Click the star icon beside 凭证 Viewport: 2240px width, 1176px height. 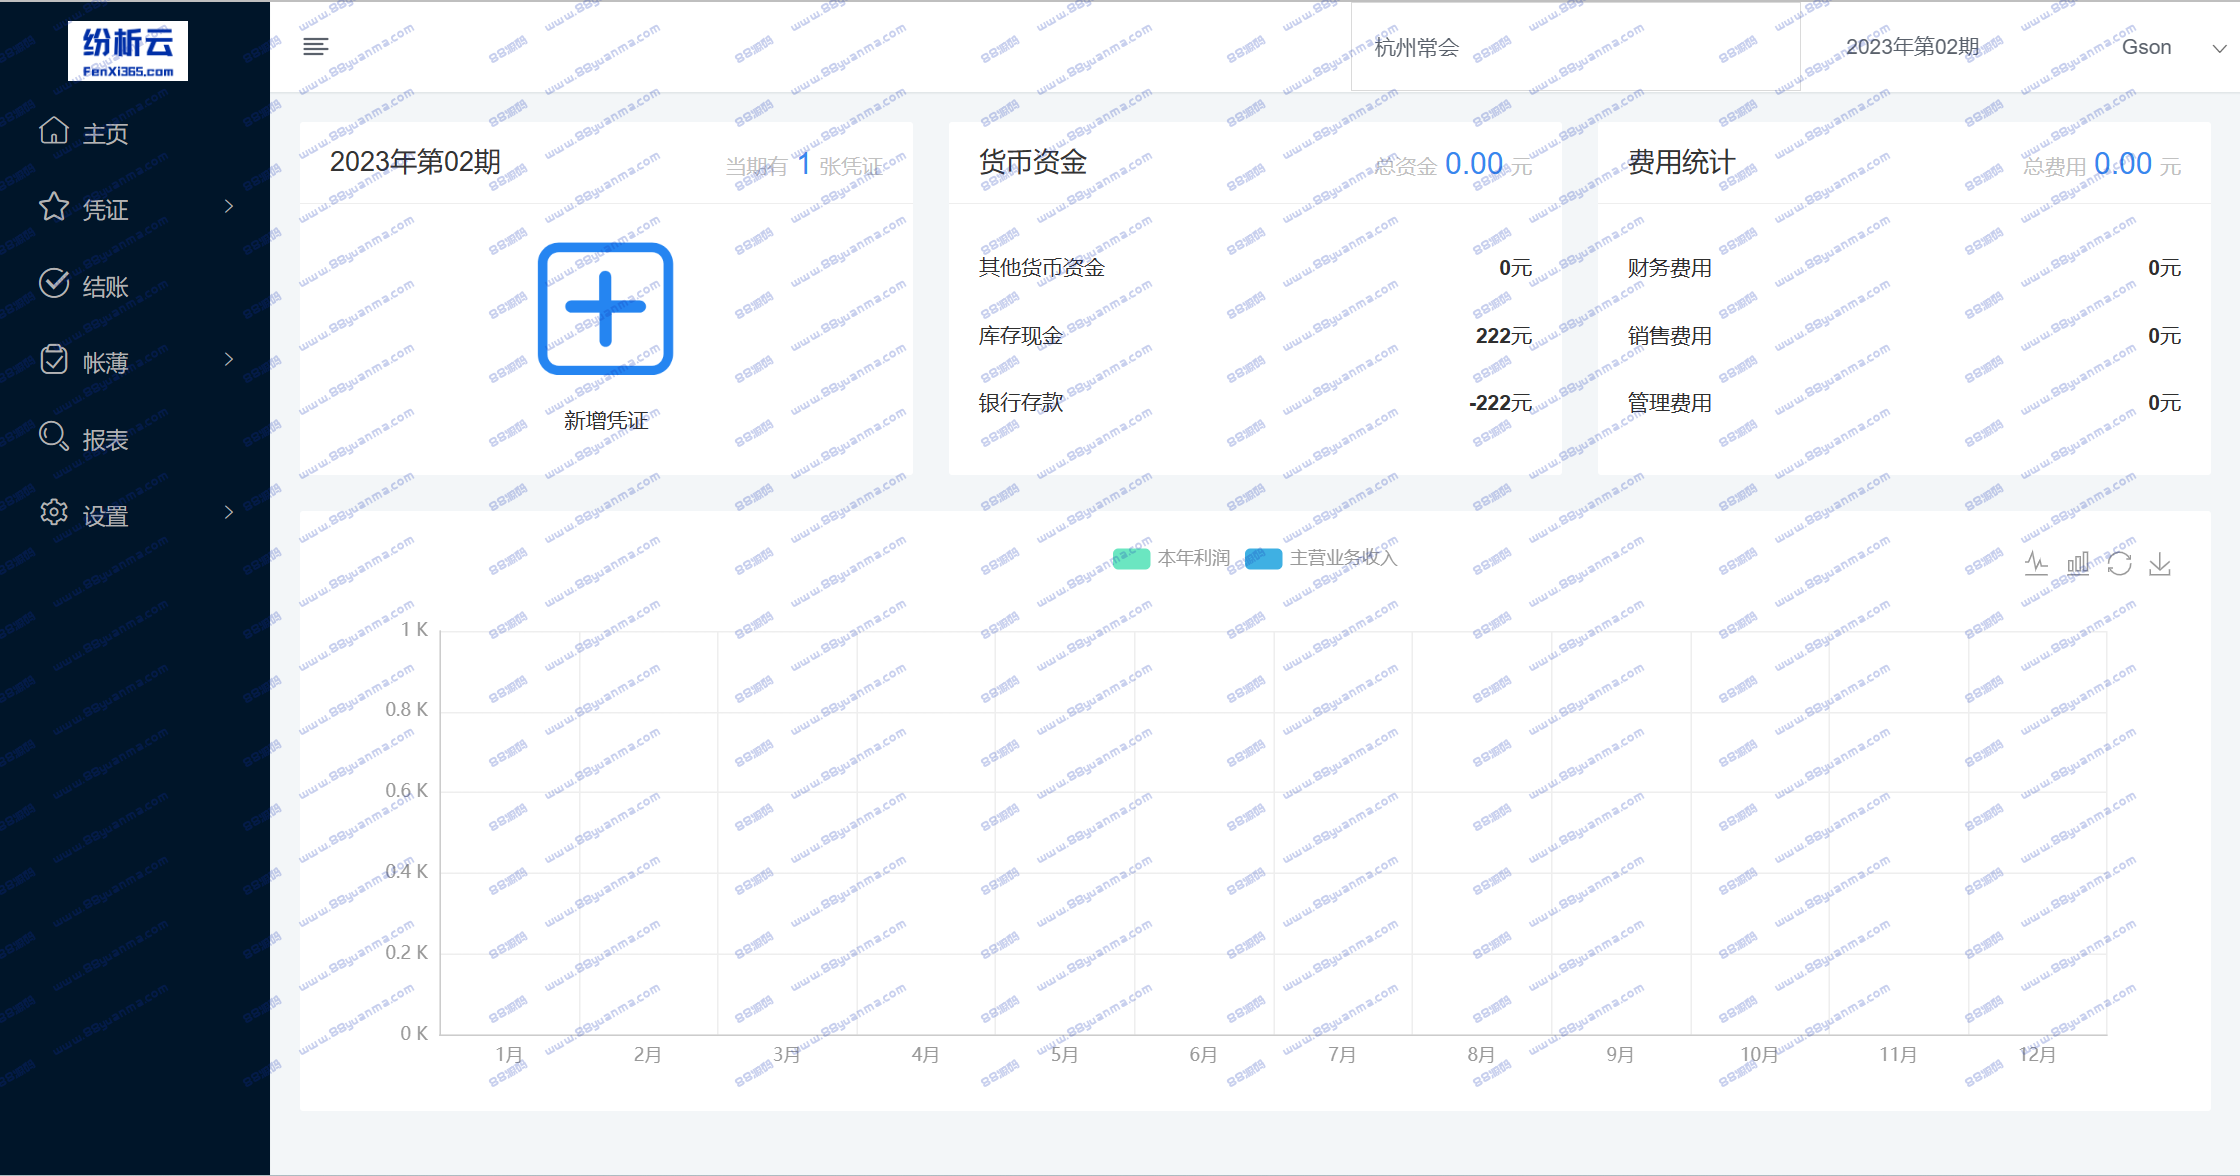[54, 207]
